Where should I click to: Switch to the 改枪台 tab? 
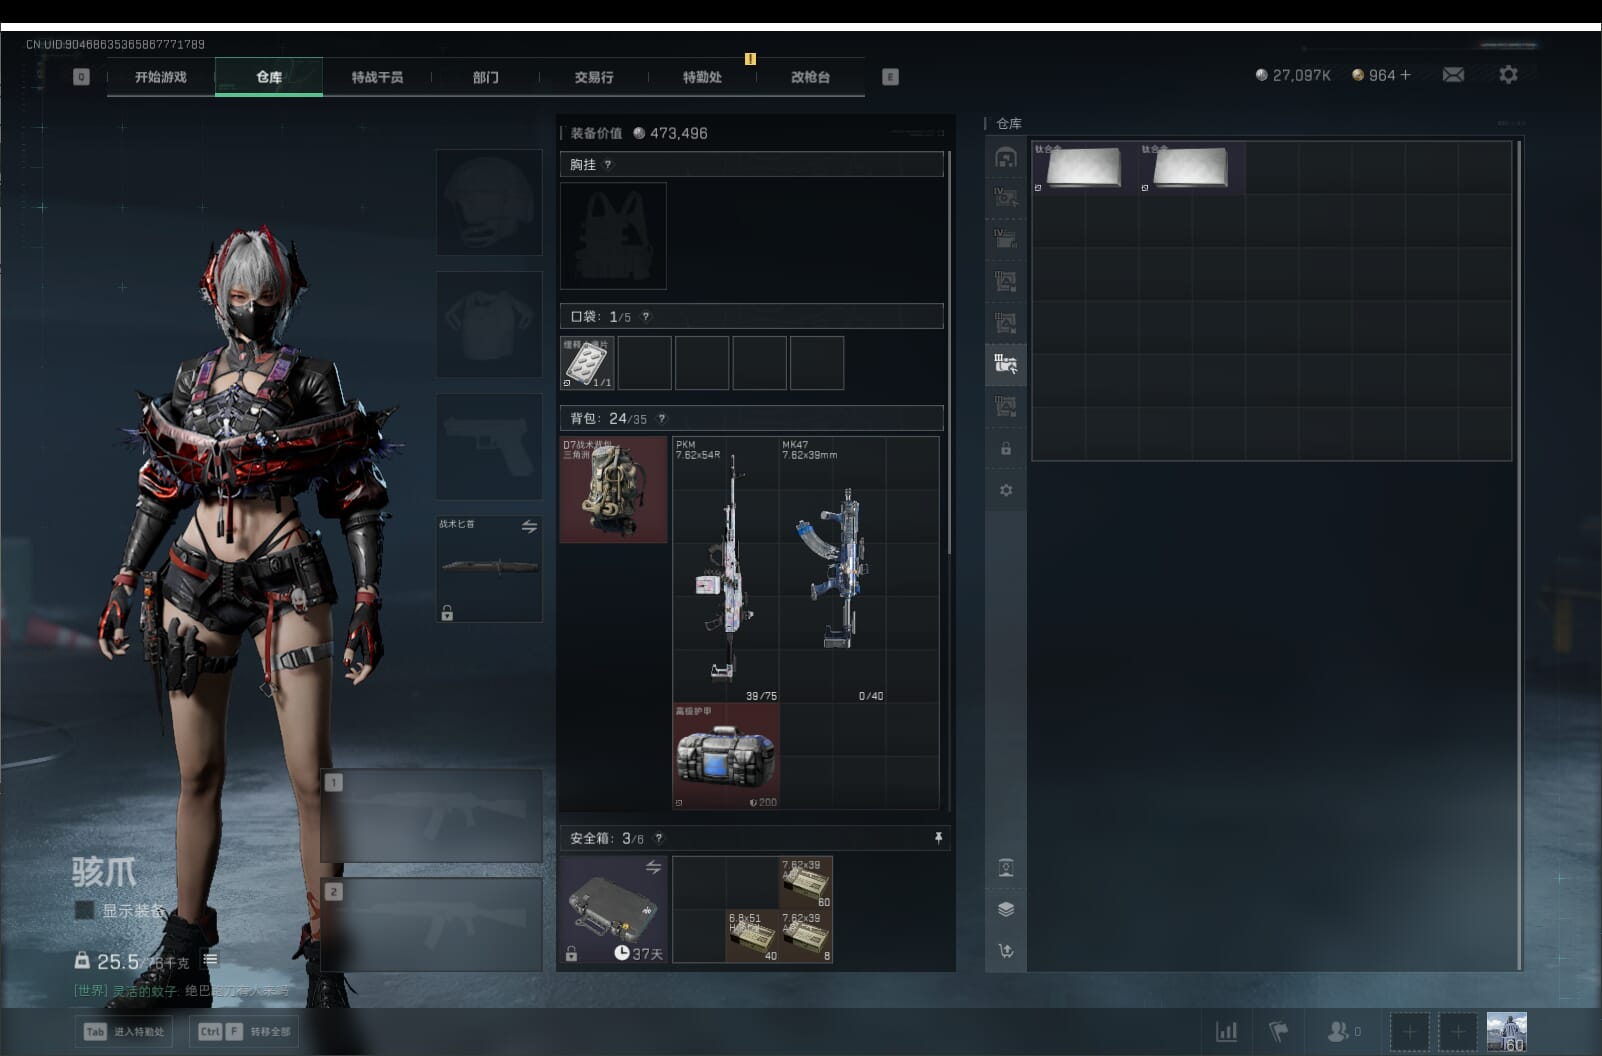tap(810, 77)
